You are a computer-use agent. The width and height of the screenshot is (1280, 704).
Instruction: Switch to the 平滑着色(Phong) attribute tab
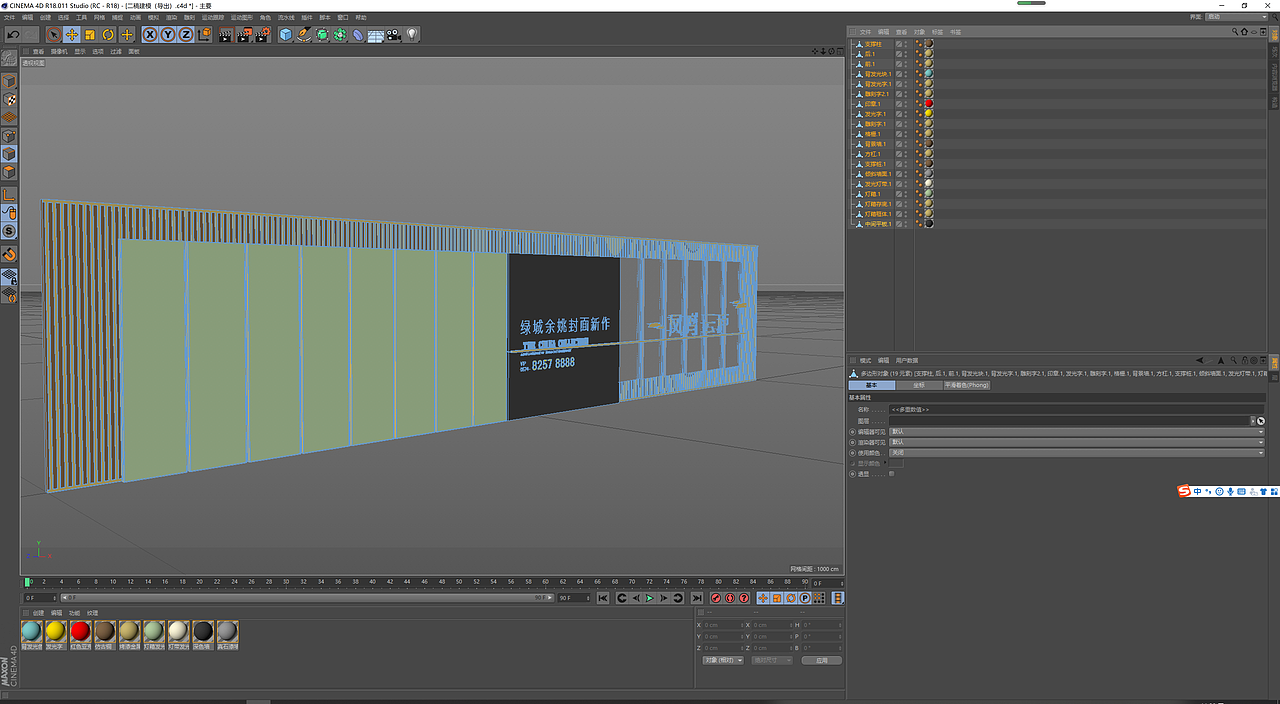point(967,385)
